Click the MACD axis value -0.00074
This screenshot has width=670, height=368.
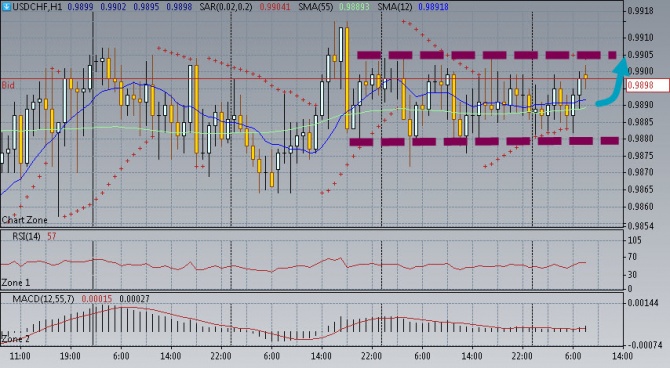(643, 345)
